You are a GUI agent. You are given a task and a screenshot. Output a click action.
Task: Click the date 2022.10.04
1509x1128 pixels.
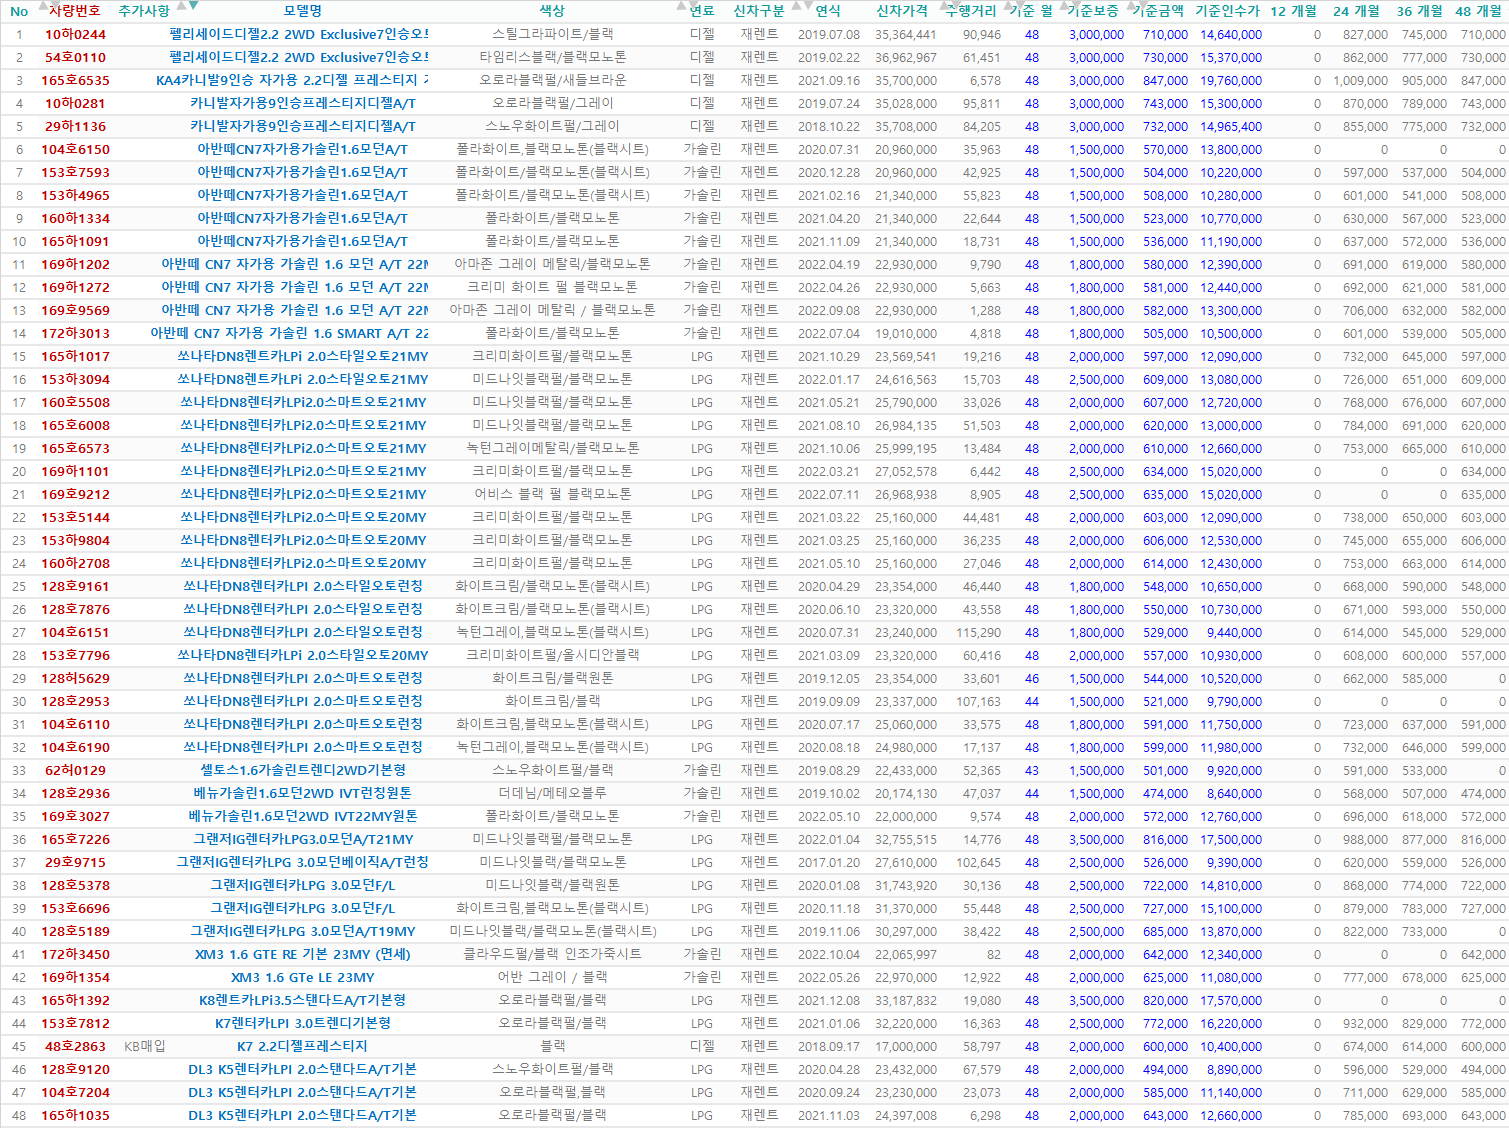(x=829, y=955)
